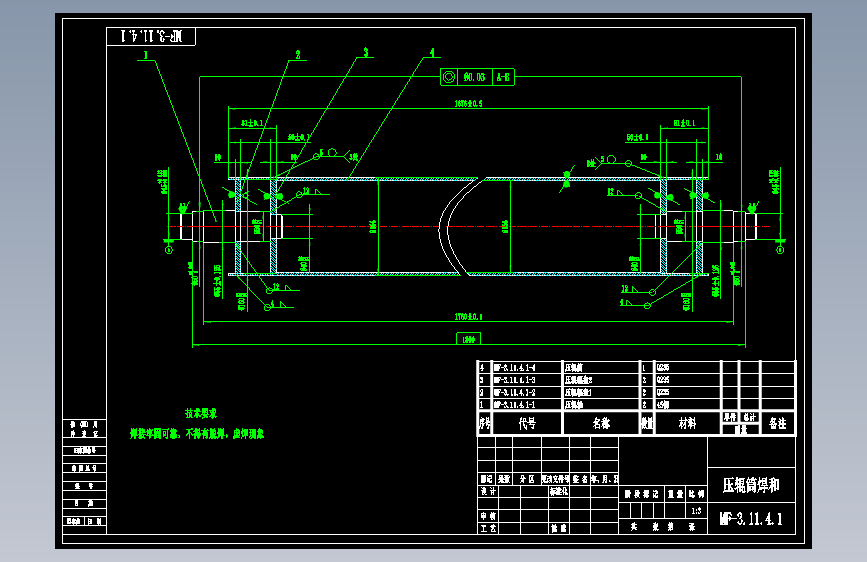Screen dimensions: 867x562
Task: Click the boxed 1900 dimension
Action: tap(468, 339)
